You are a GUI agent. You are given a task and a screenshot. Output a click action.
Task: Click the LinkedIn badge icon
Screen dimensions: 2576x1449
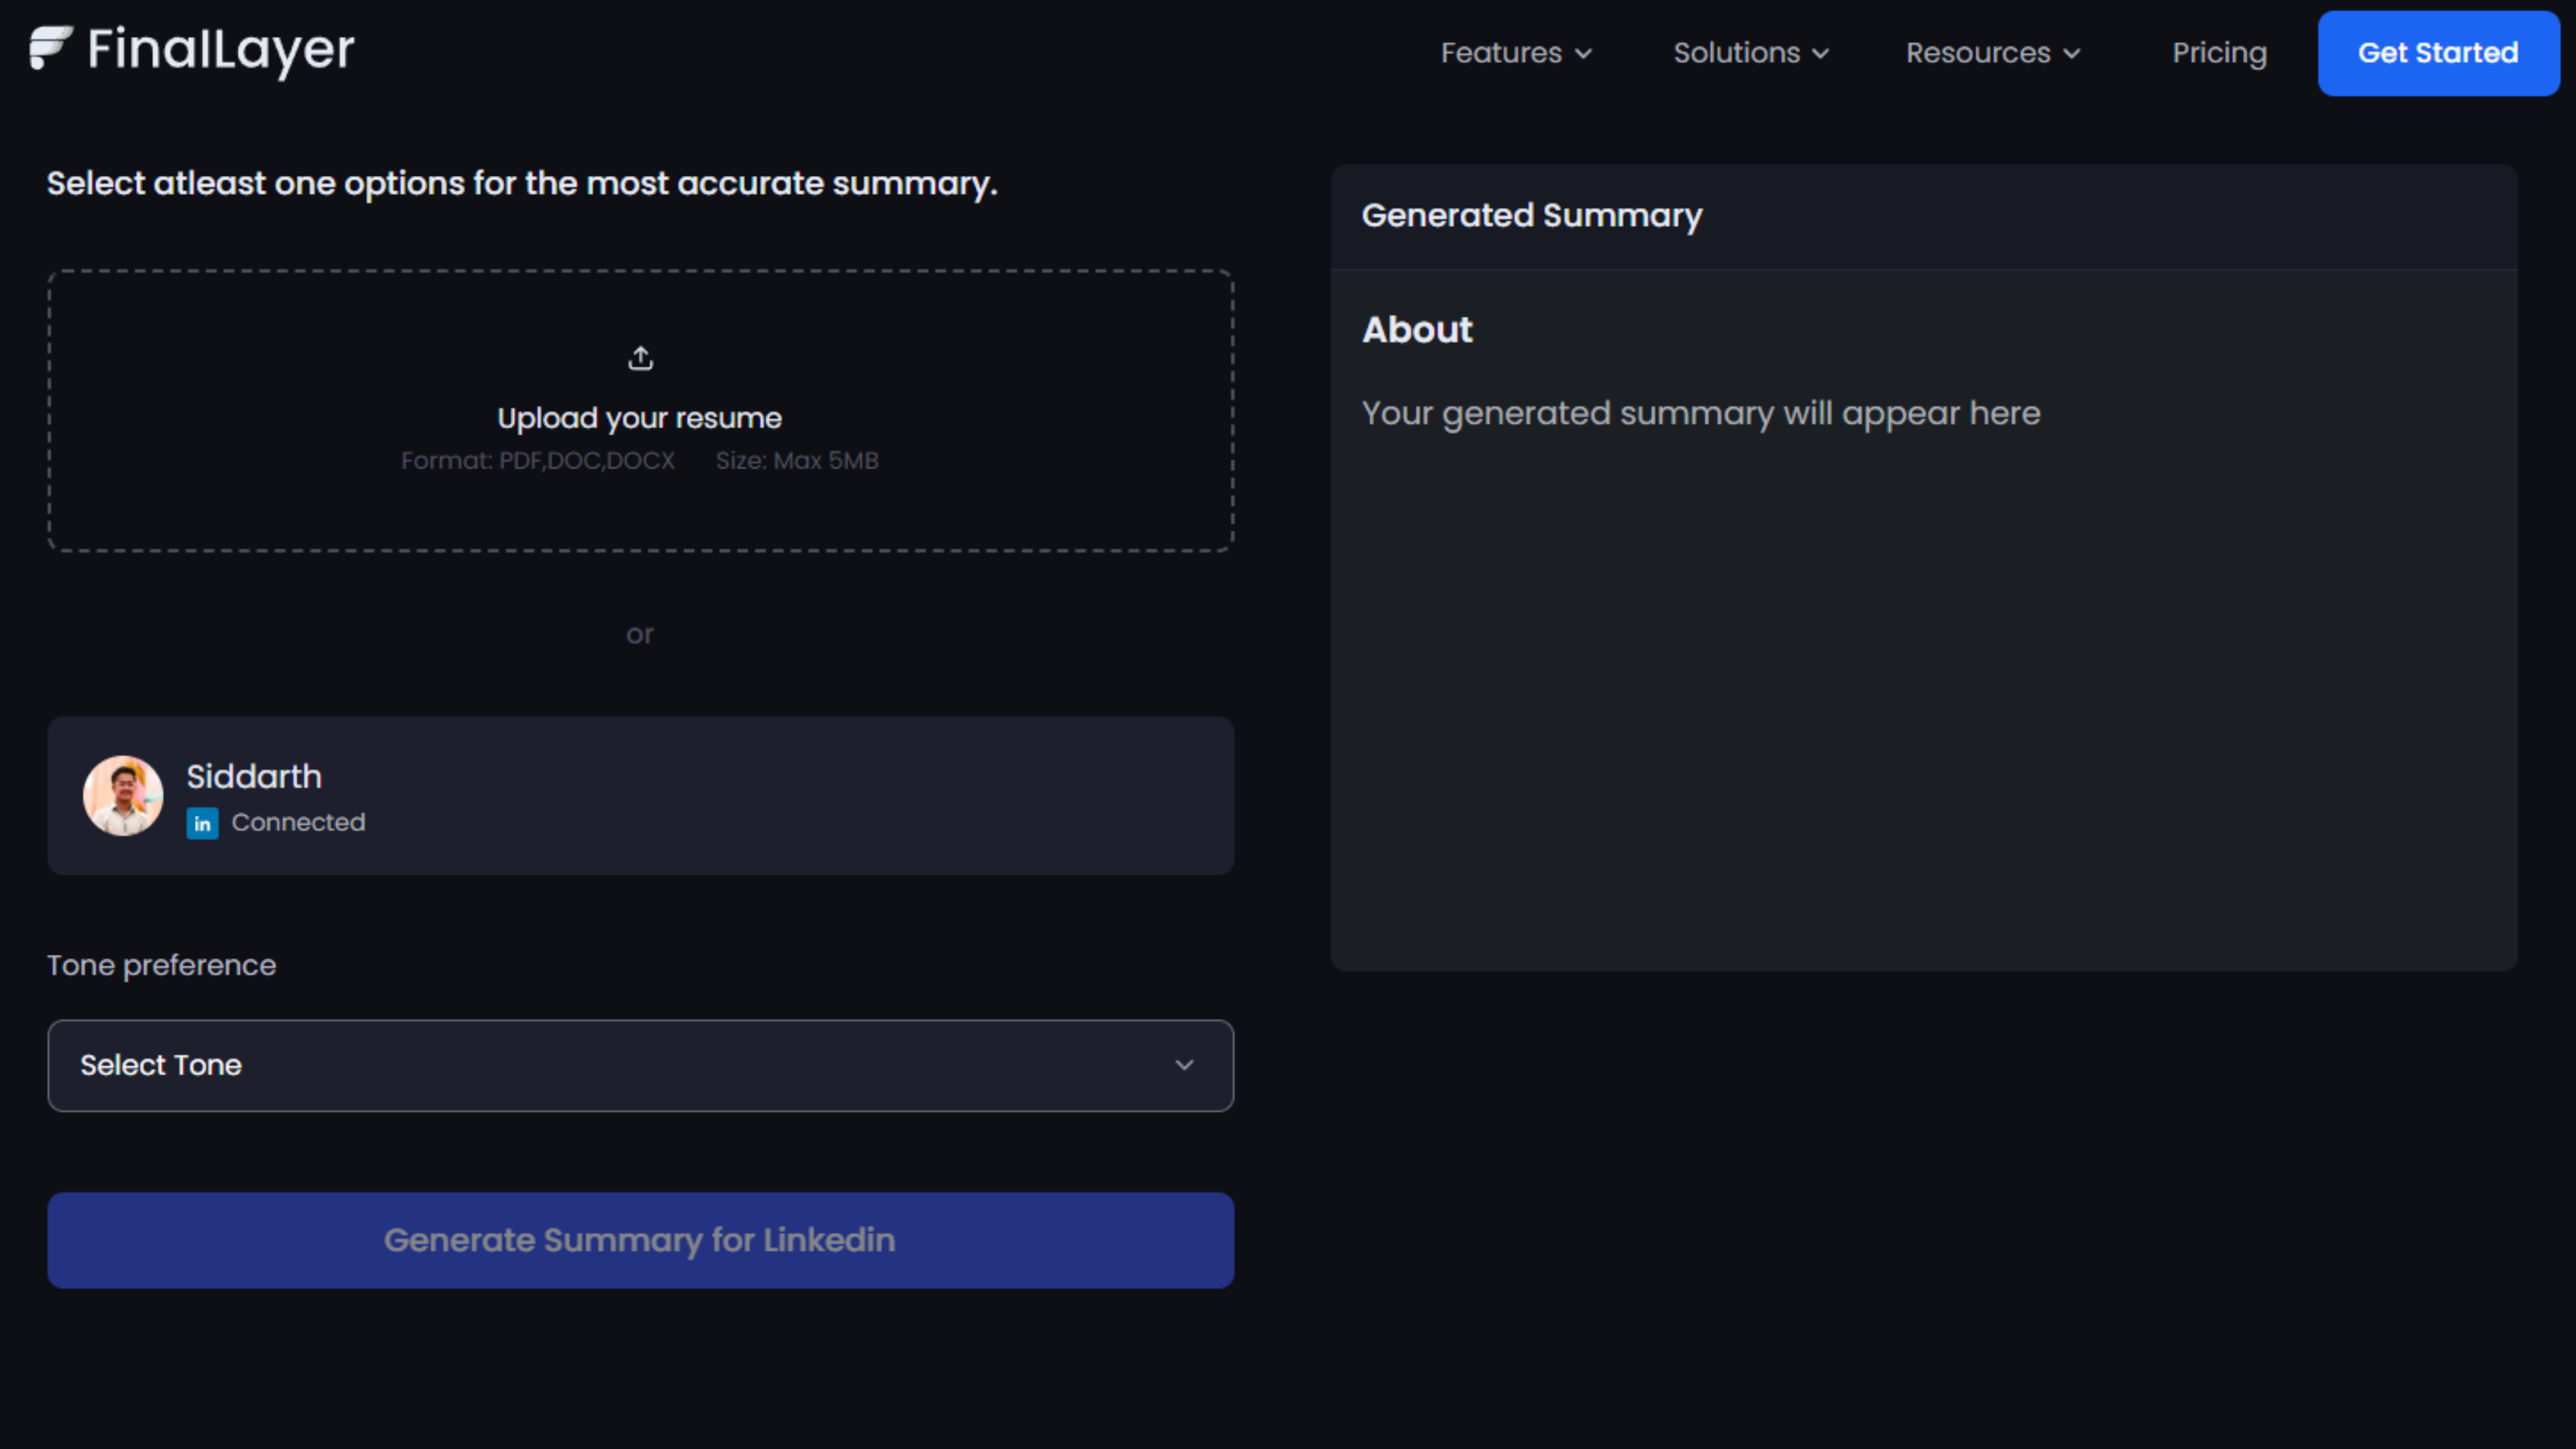(x=202, y=823)
